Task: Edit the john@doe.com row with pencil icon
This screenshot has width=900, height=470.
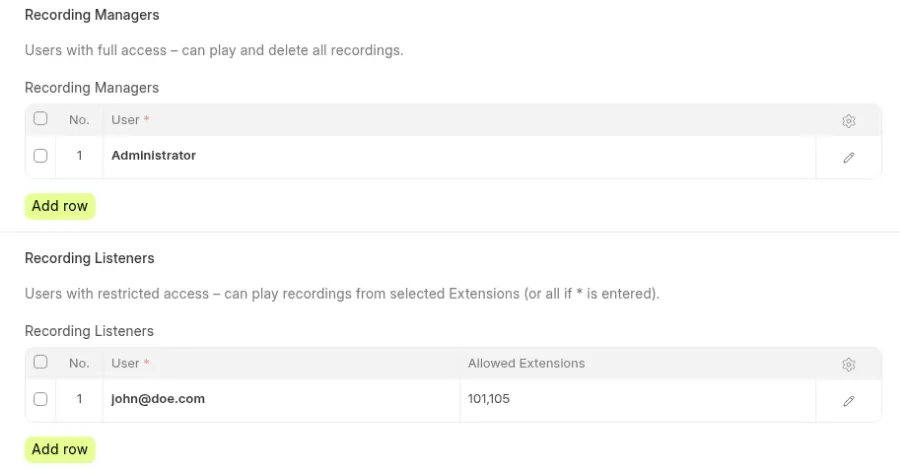Action: coord(848,400)
